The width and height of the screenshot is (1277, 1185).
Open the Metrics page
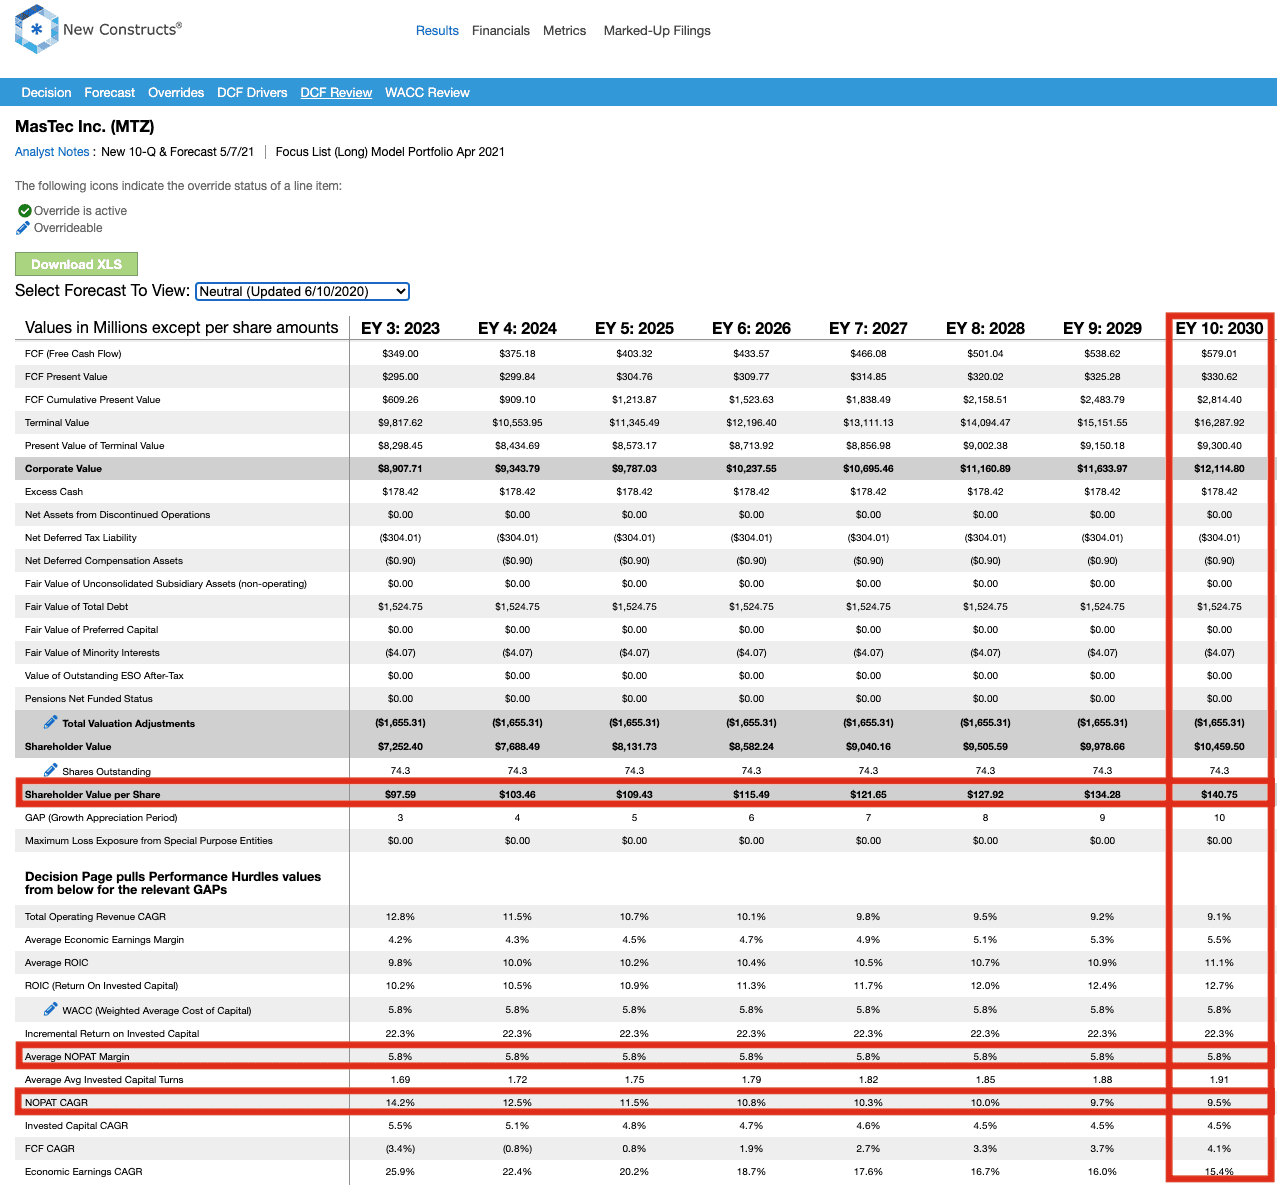(x=565, y=31)
